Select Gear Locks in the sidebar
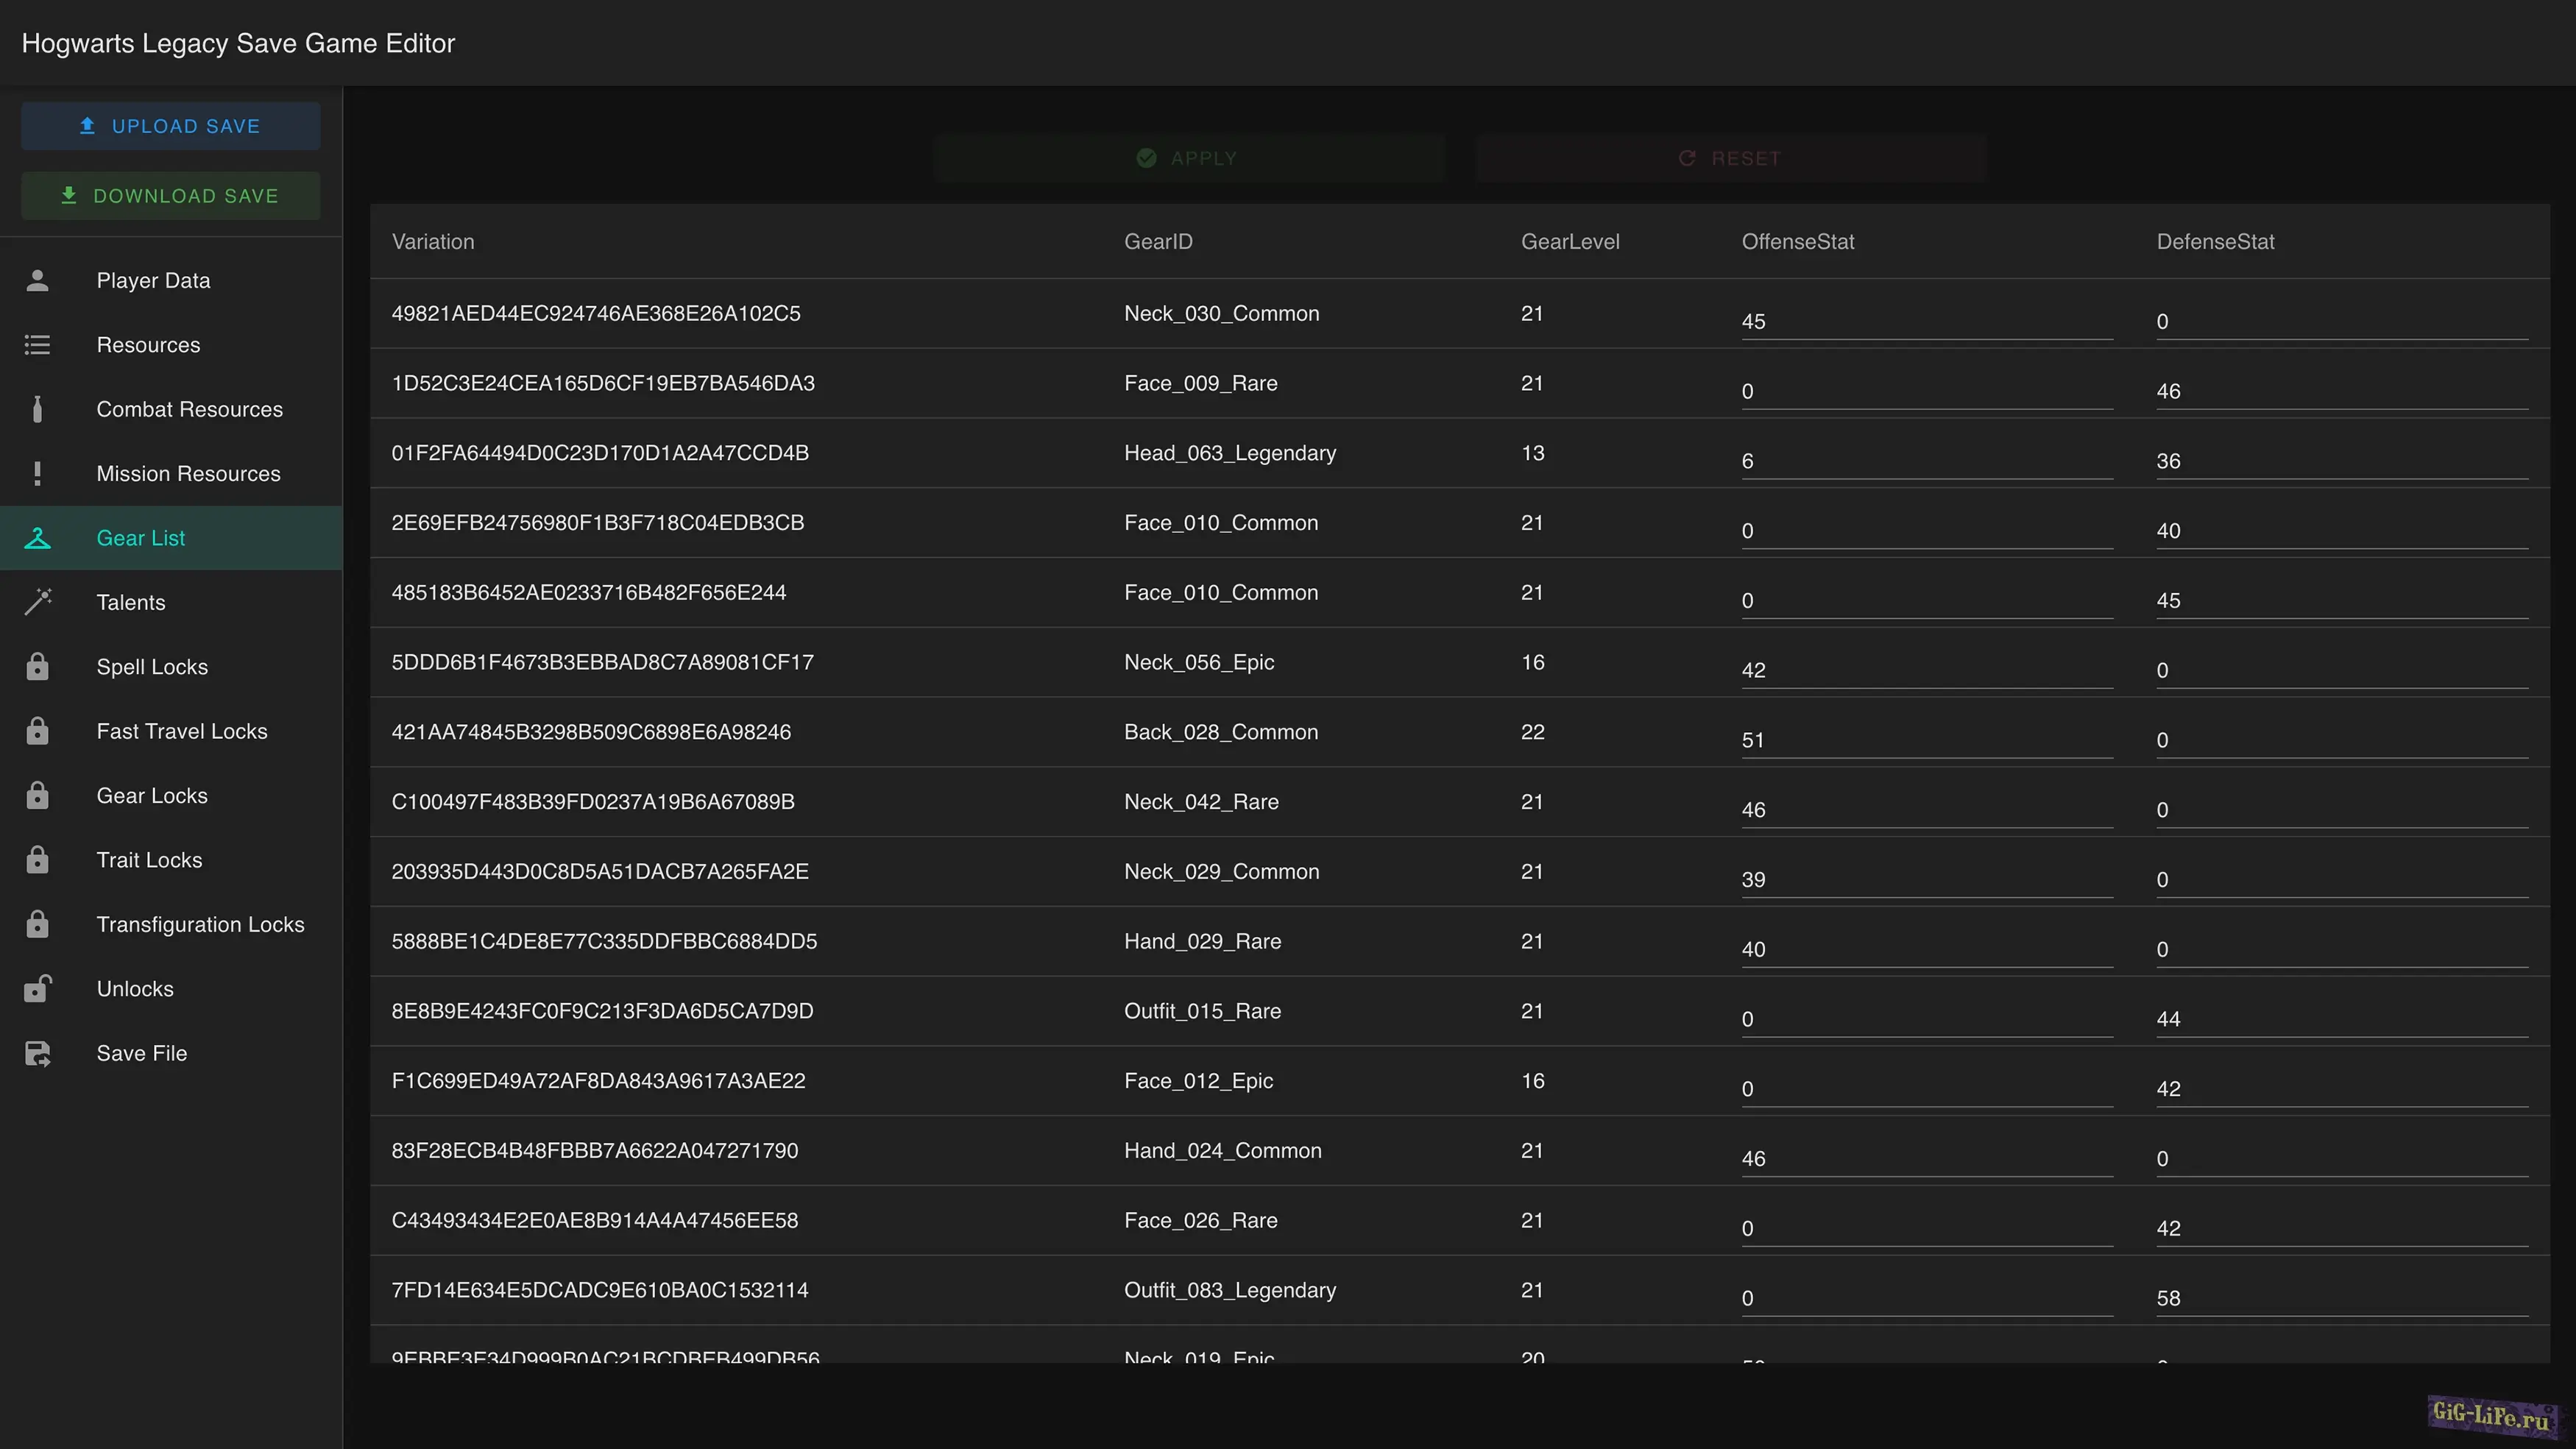 pyautogui.click(x=152, y=796)
